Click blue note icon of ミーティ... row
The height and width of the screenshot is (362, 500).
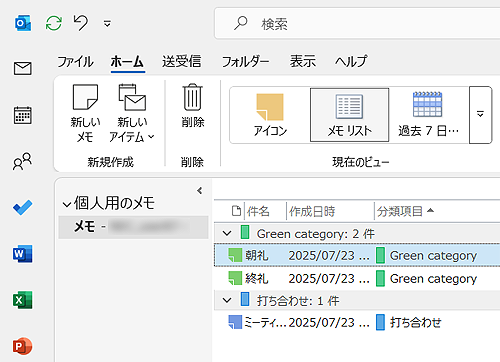point(235,322)
